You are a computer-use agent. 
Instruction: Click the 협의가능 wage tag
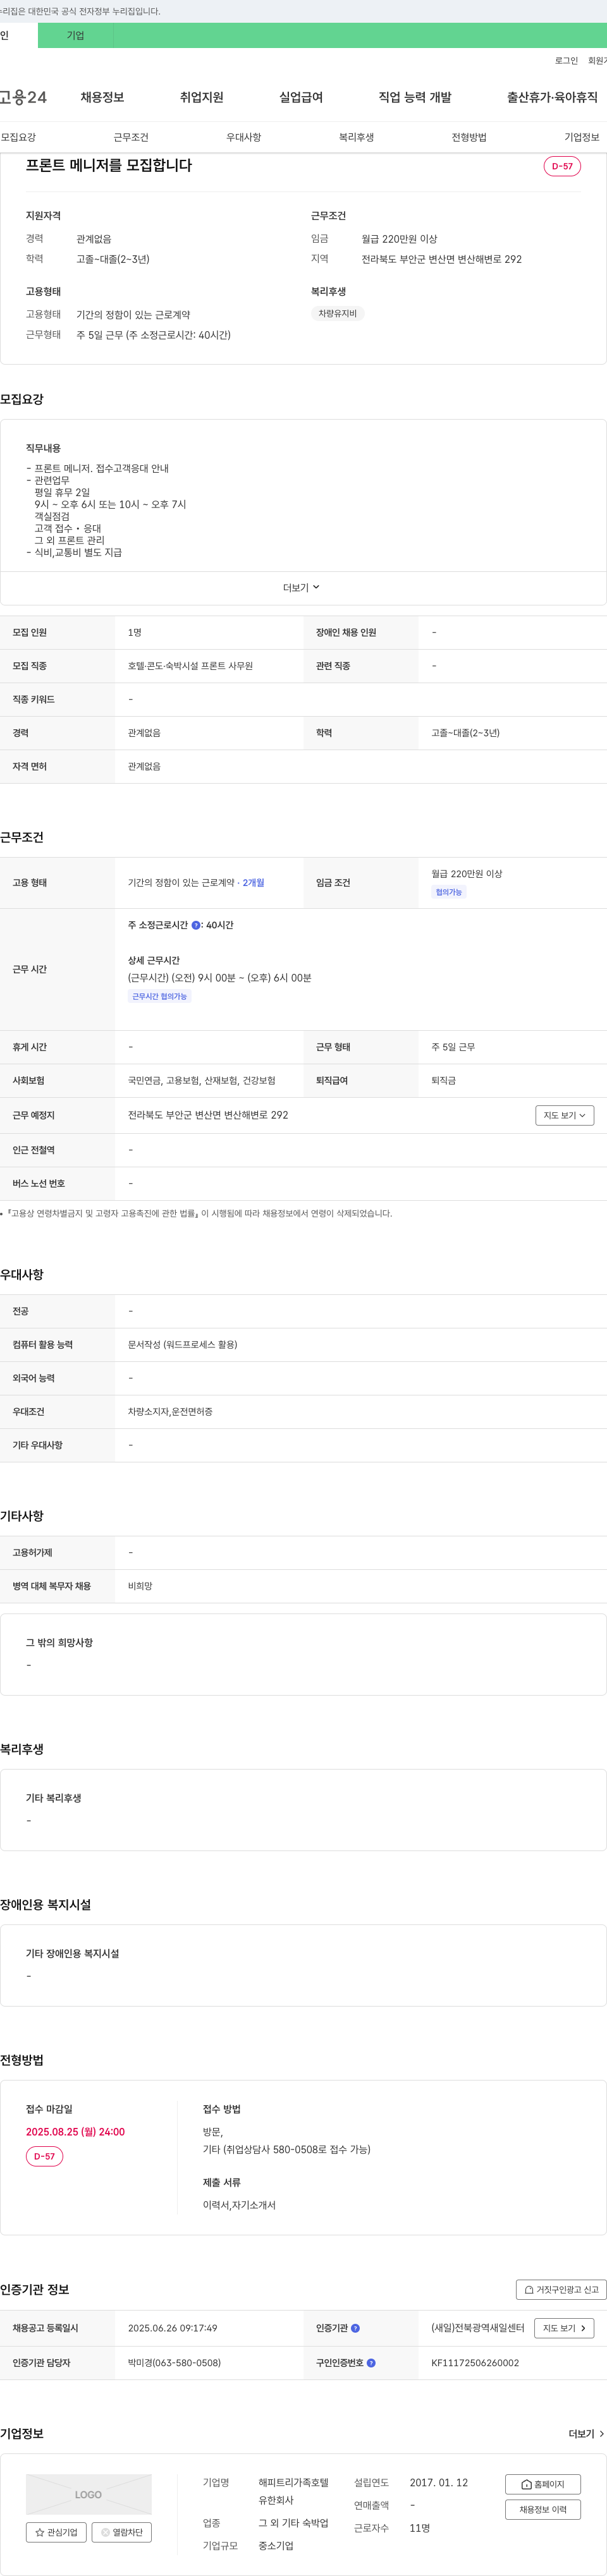449,892
